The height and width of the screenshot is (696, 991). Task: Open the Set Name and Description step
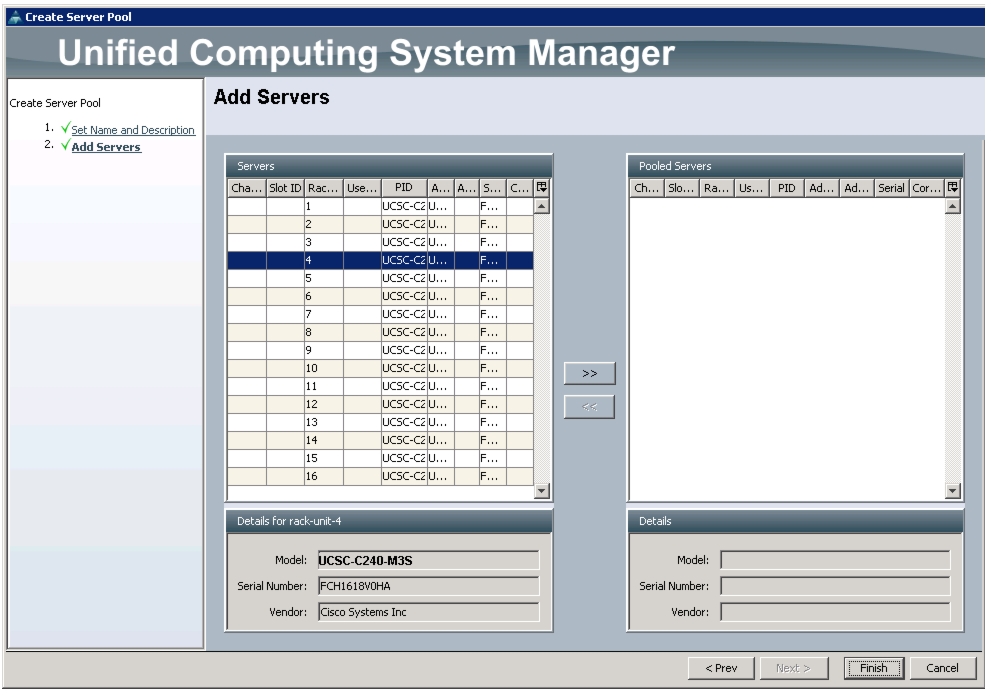pos(133,130)
